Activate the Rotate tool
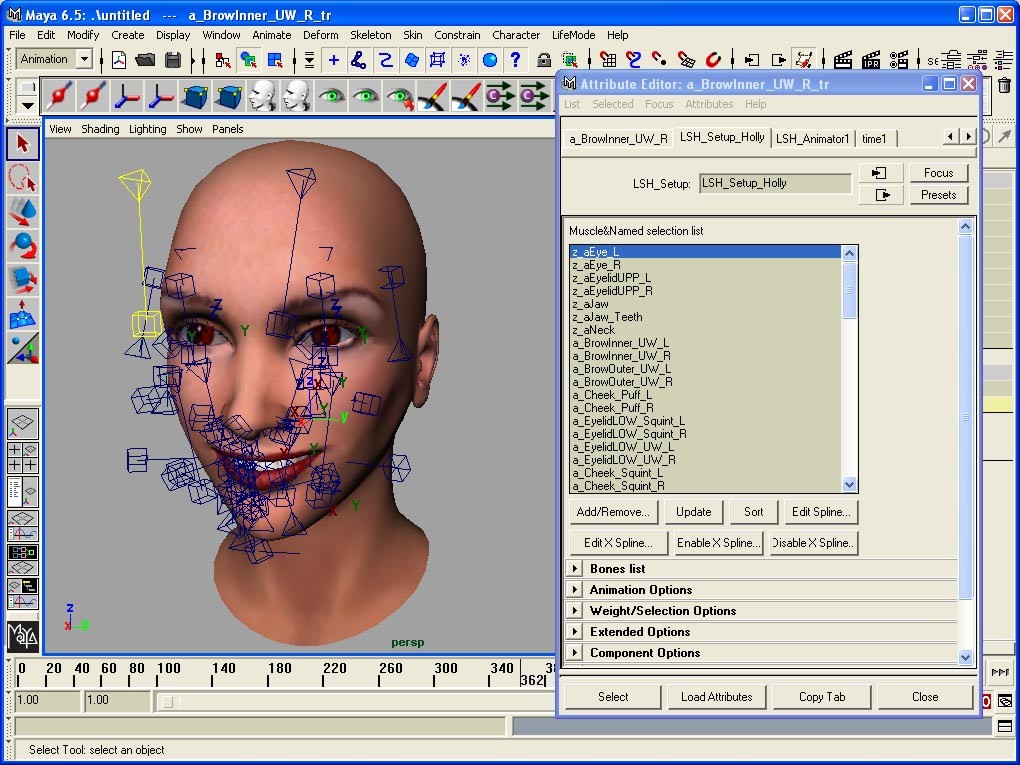This screenshot has width=1020, height=765. pos(23,245)
